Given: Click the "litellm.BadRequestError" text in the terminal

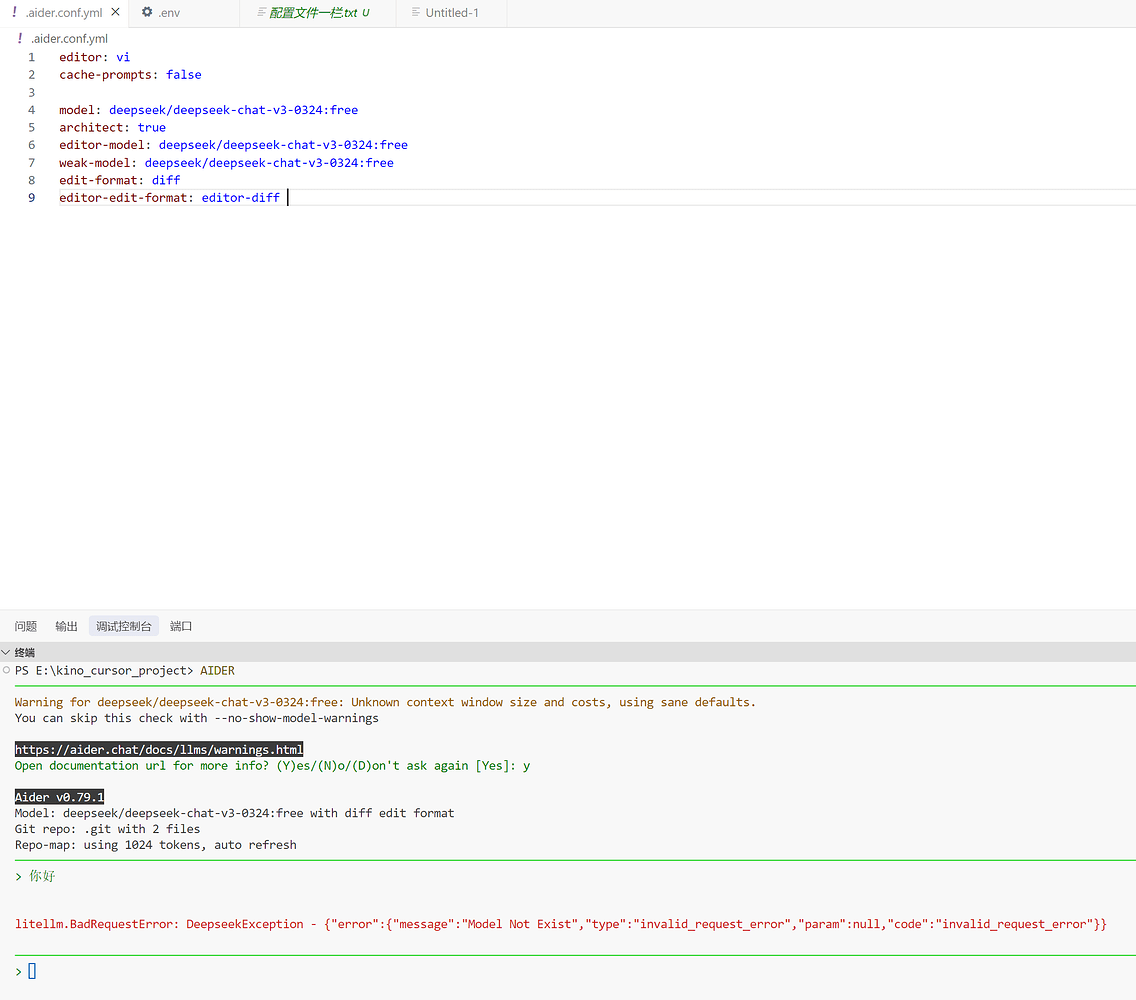Looking at the screenshot, I should pyautogui.click(x=93, y=924).
